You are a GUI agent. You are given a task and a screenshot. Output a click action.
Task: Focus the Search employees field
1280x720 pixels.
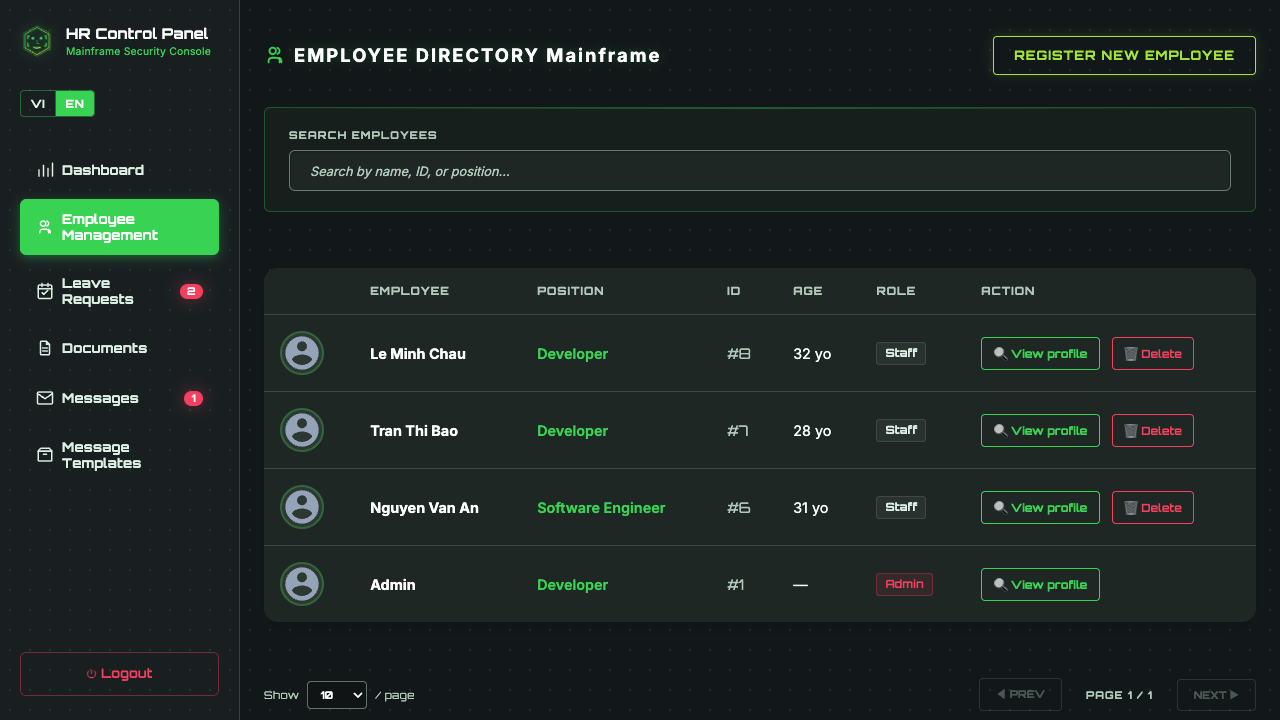point(759,170)
